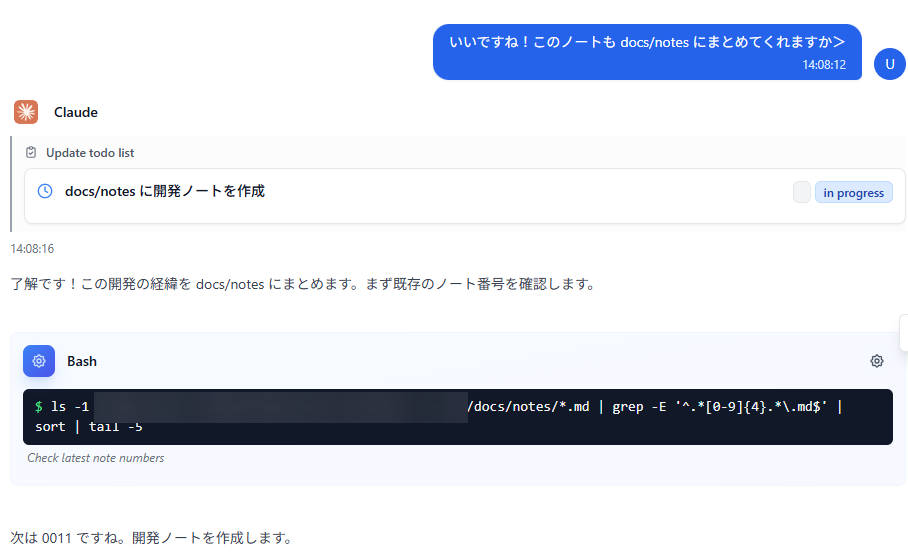The image size is (908, 552).
Task: Click the clock icon on the todo item
Action: click(45, 191)
